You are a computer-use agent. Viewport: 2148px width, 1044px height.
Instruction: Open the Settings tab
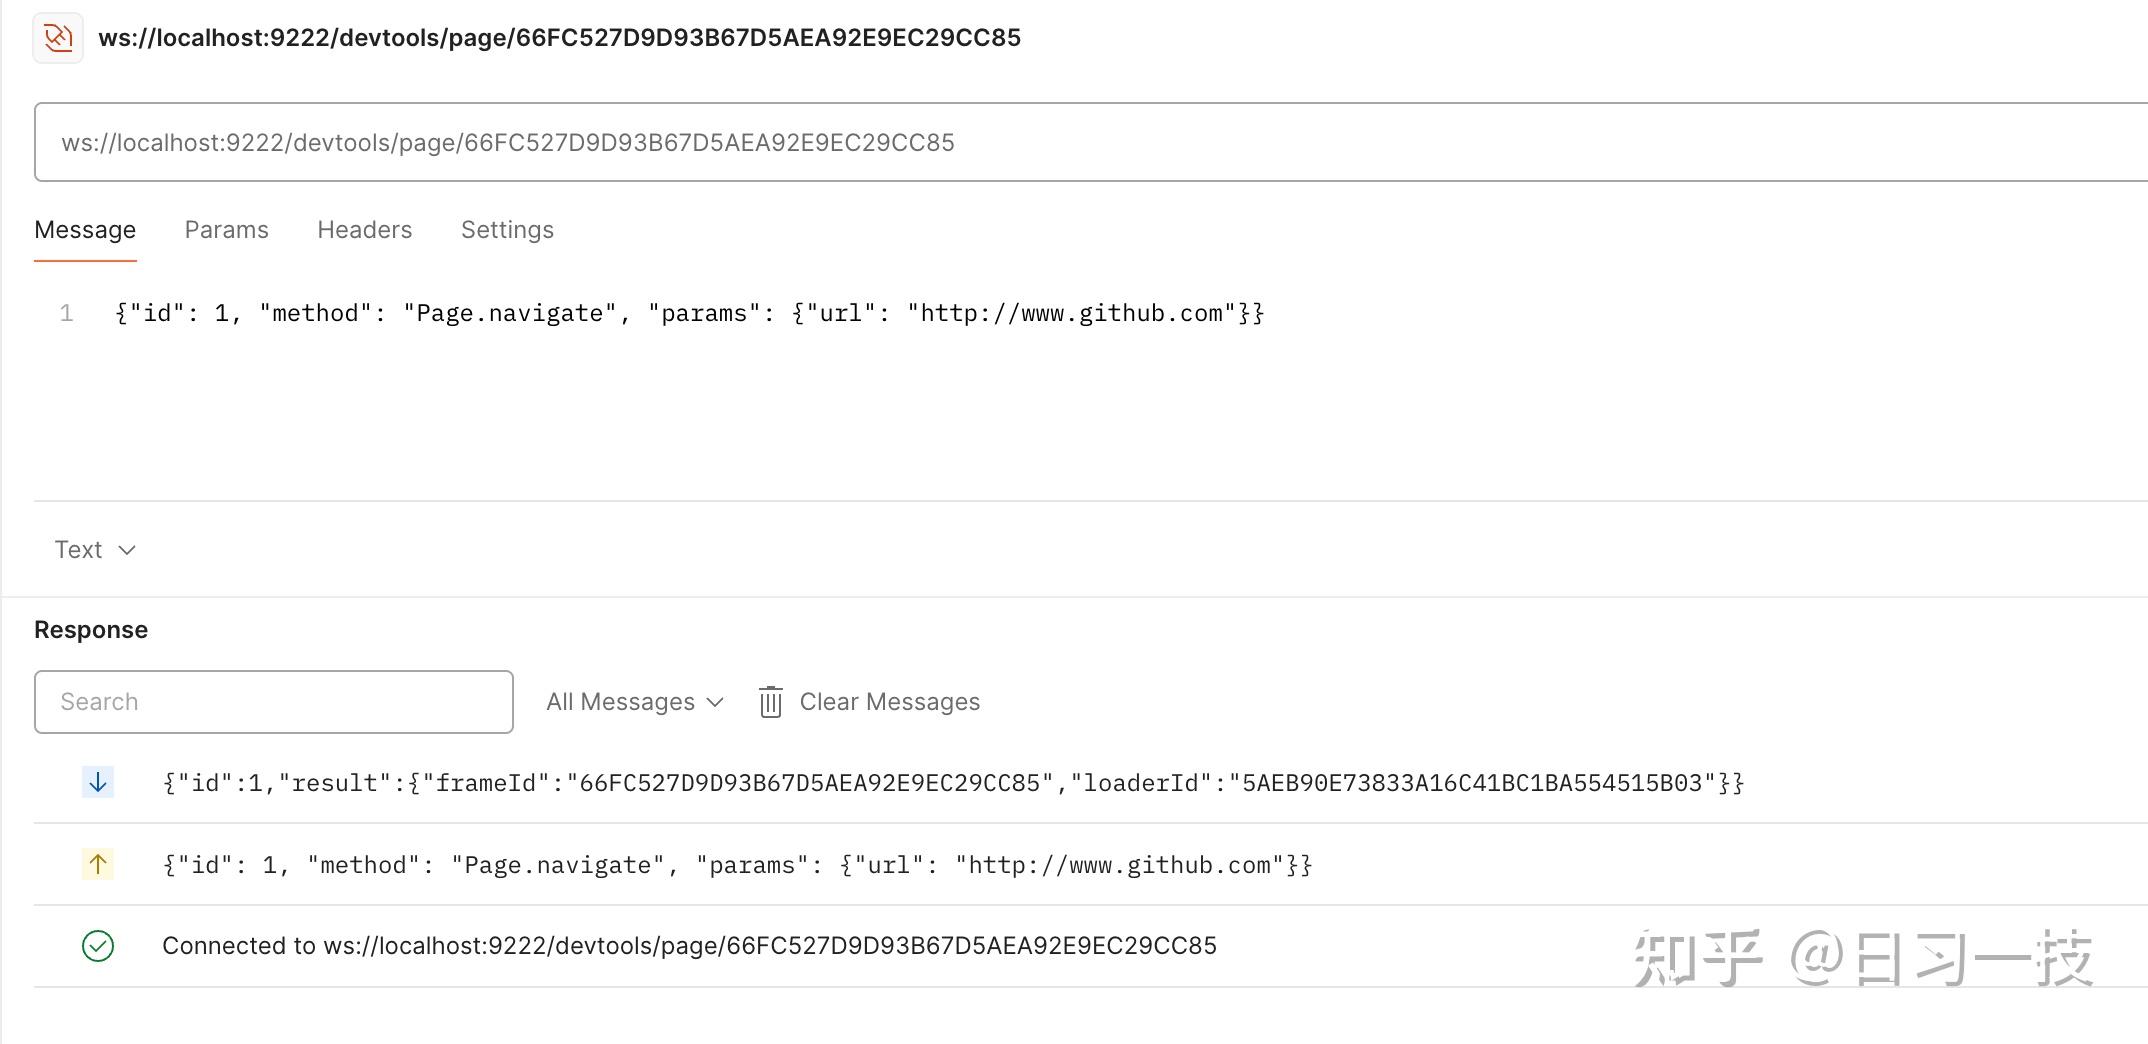(507, 230)
